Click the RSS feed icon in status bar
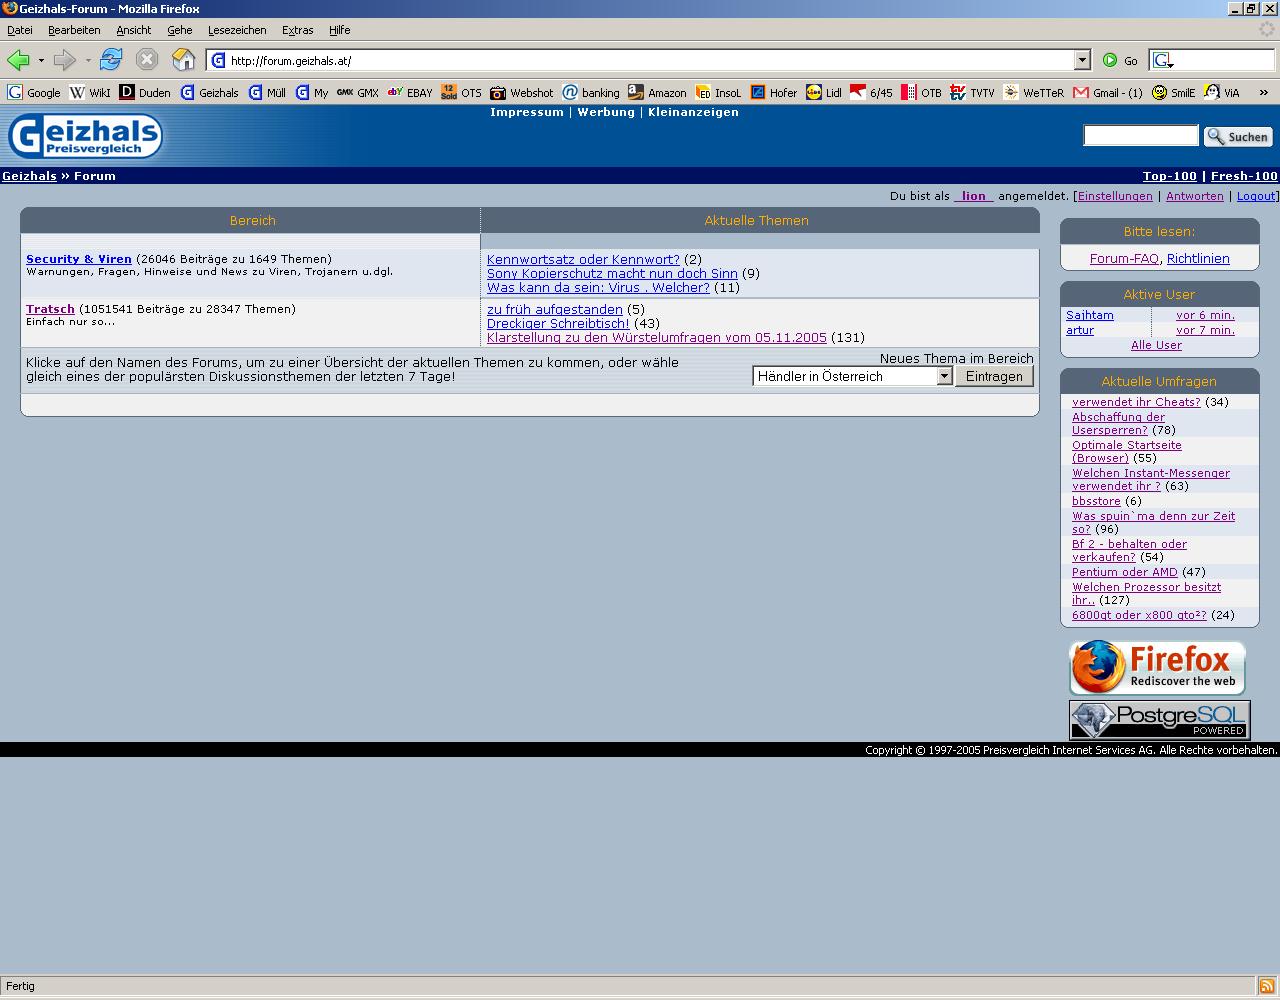The width and height of the screenshot is (1280, 1000). 1266,987
